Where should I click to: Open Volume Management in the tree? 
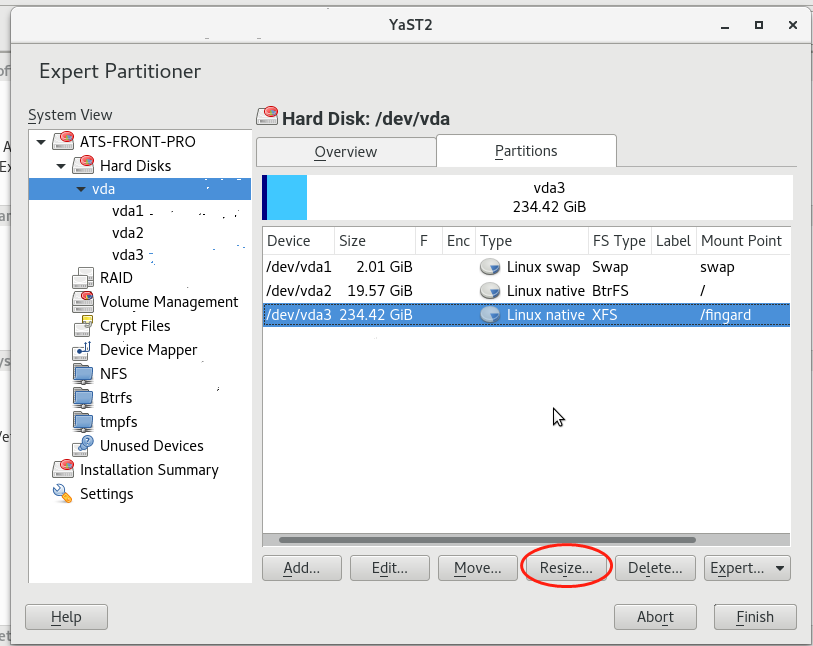(169, 302)
